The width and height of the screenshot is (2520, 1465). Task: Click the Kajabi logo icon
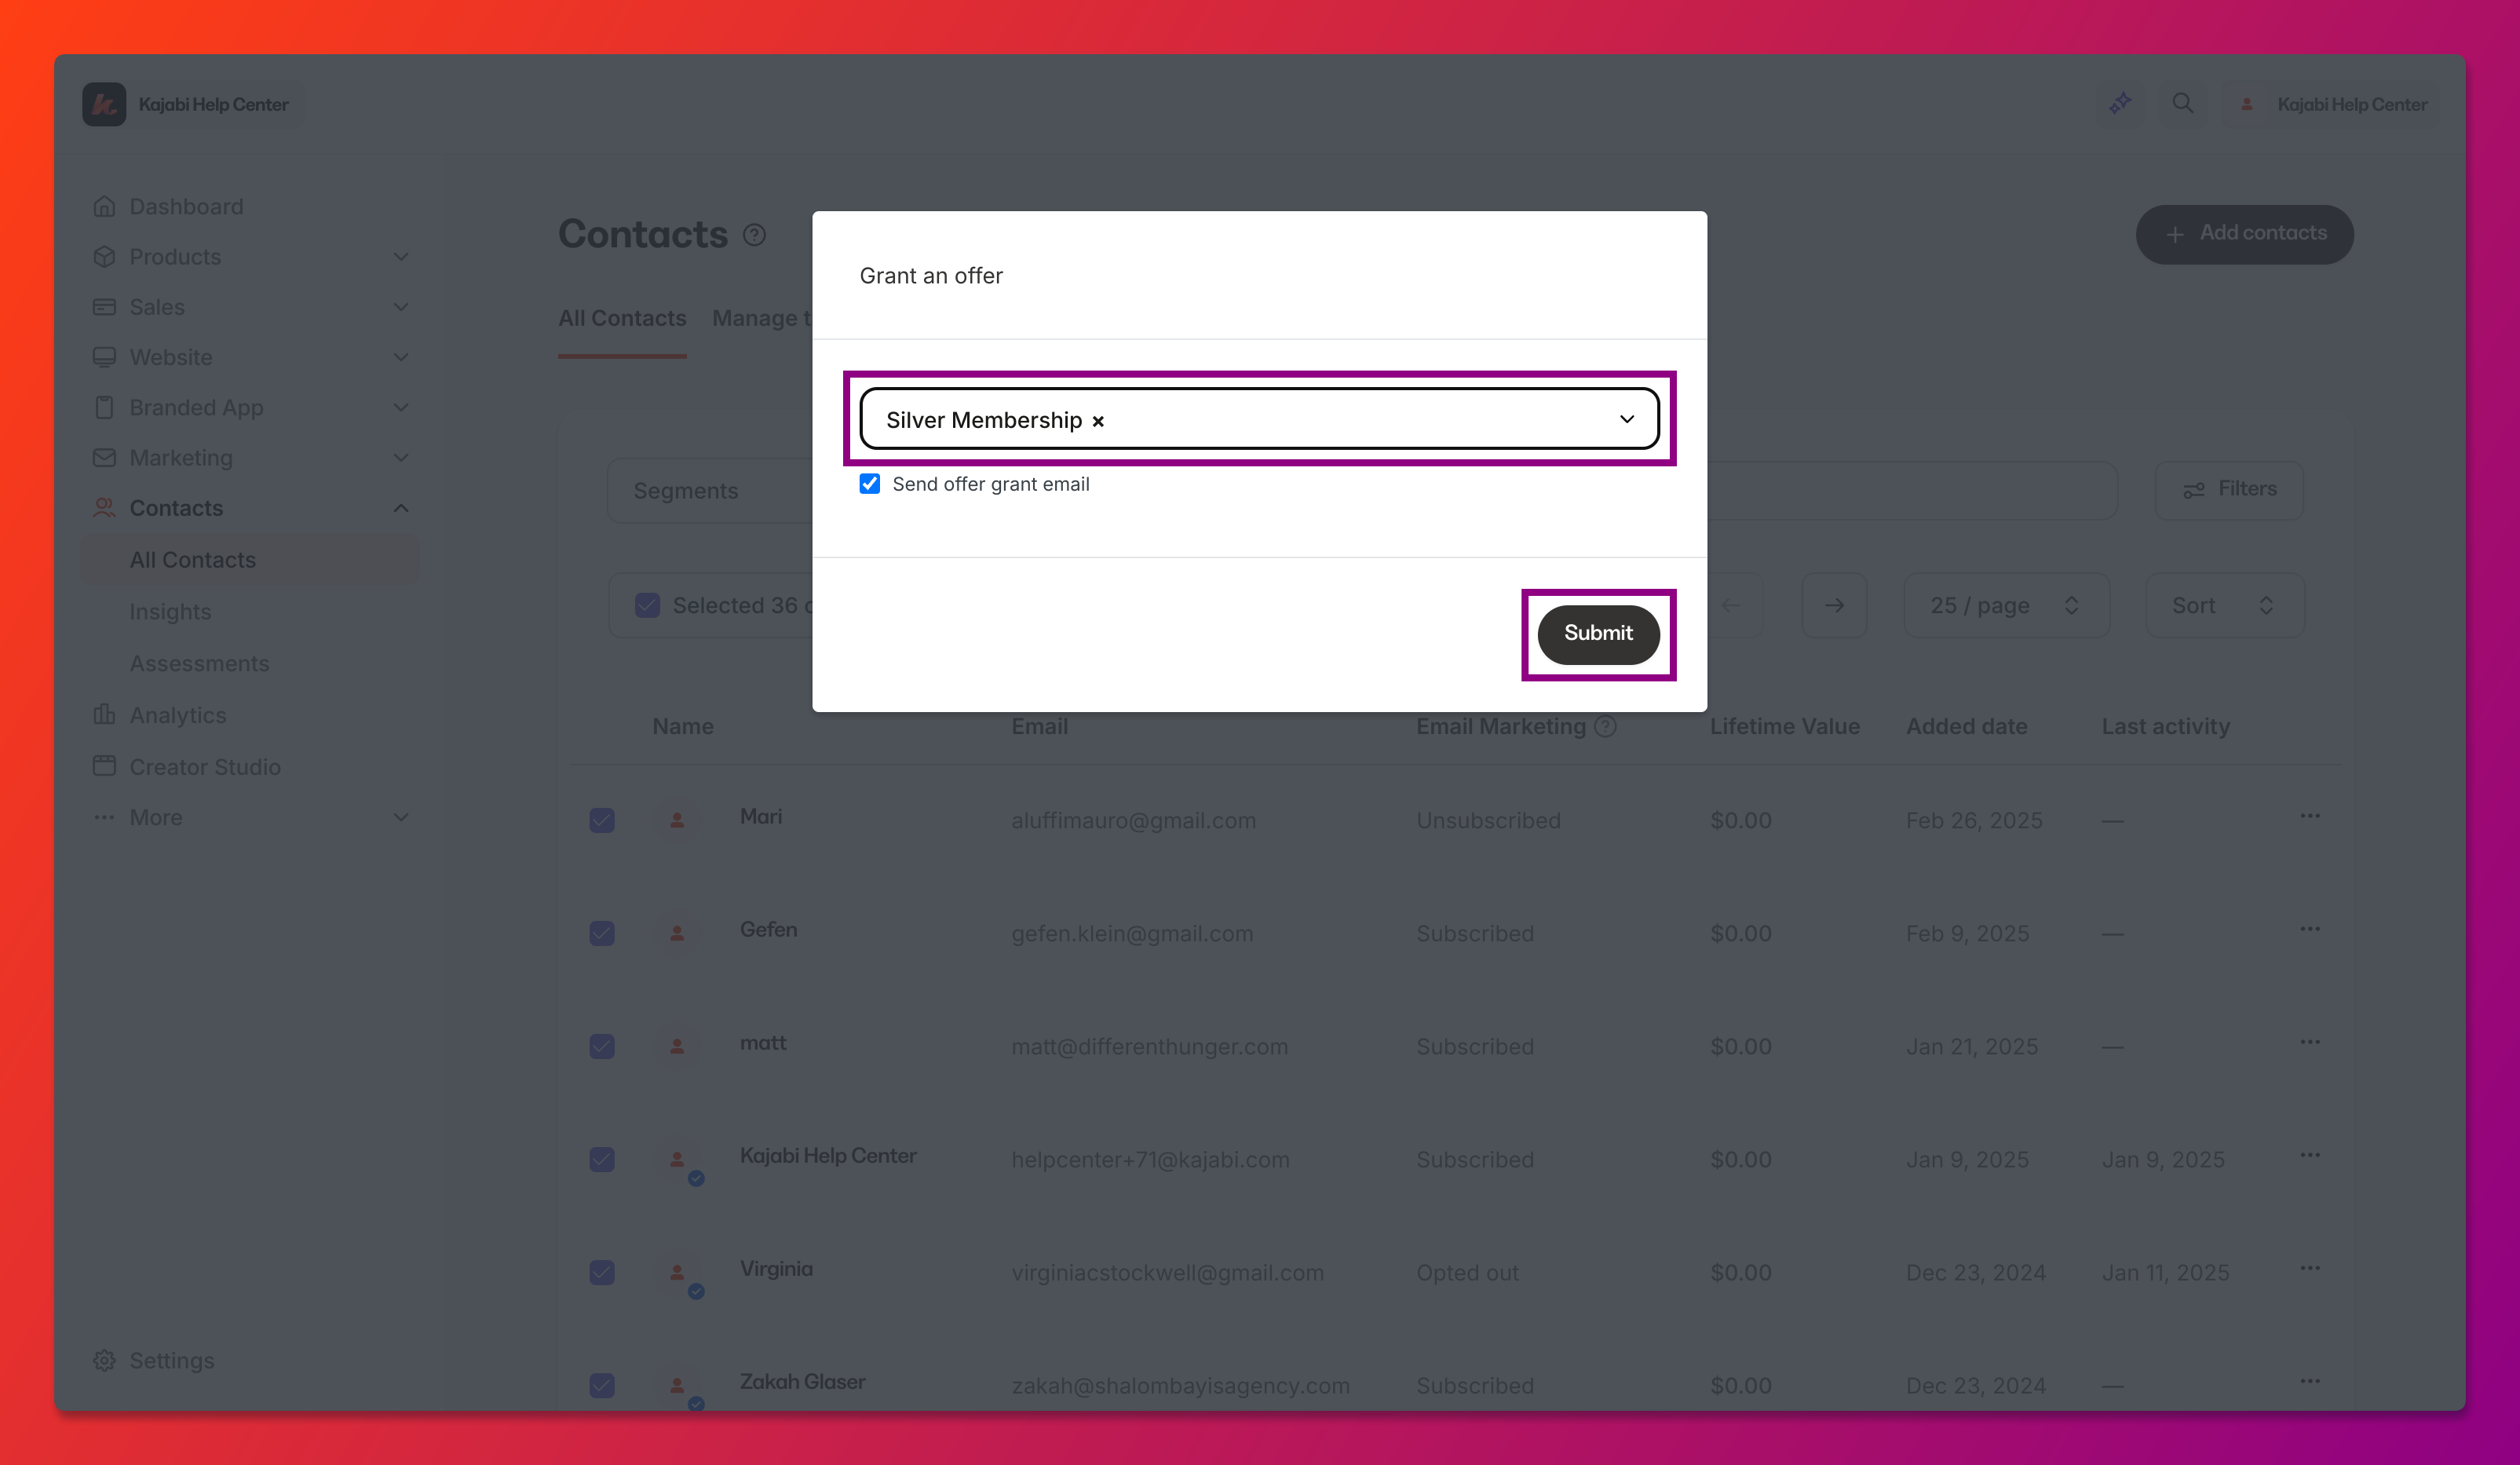104,104
